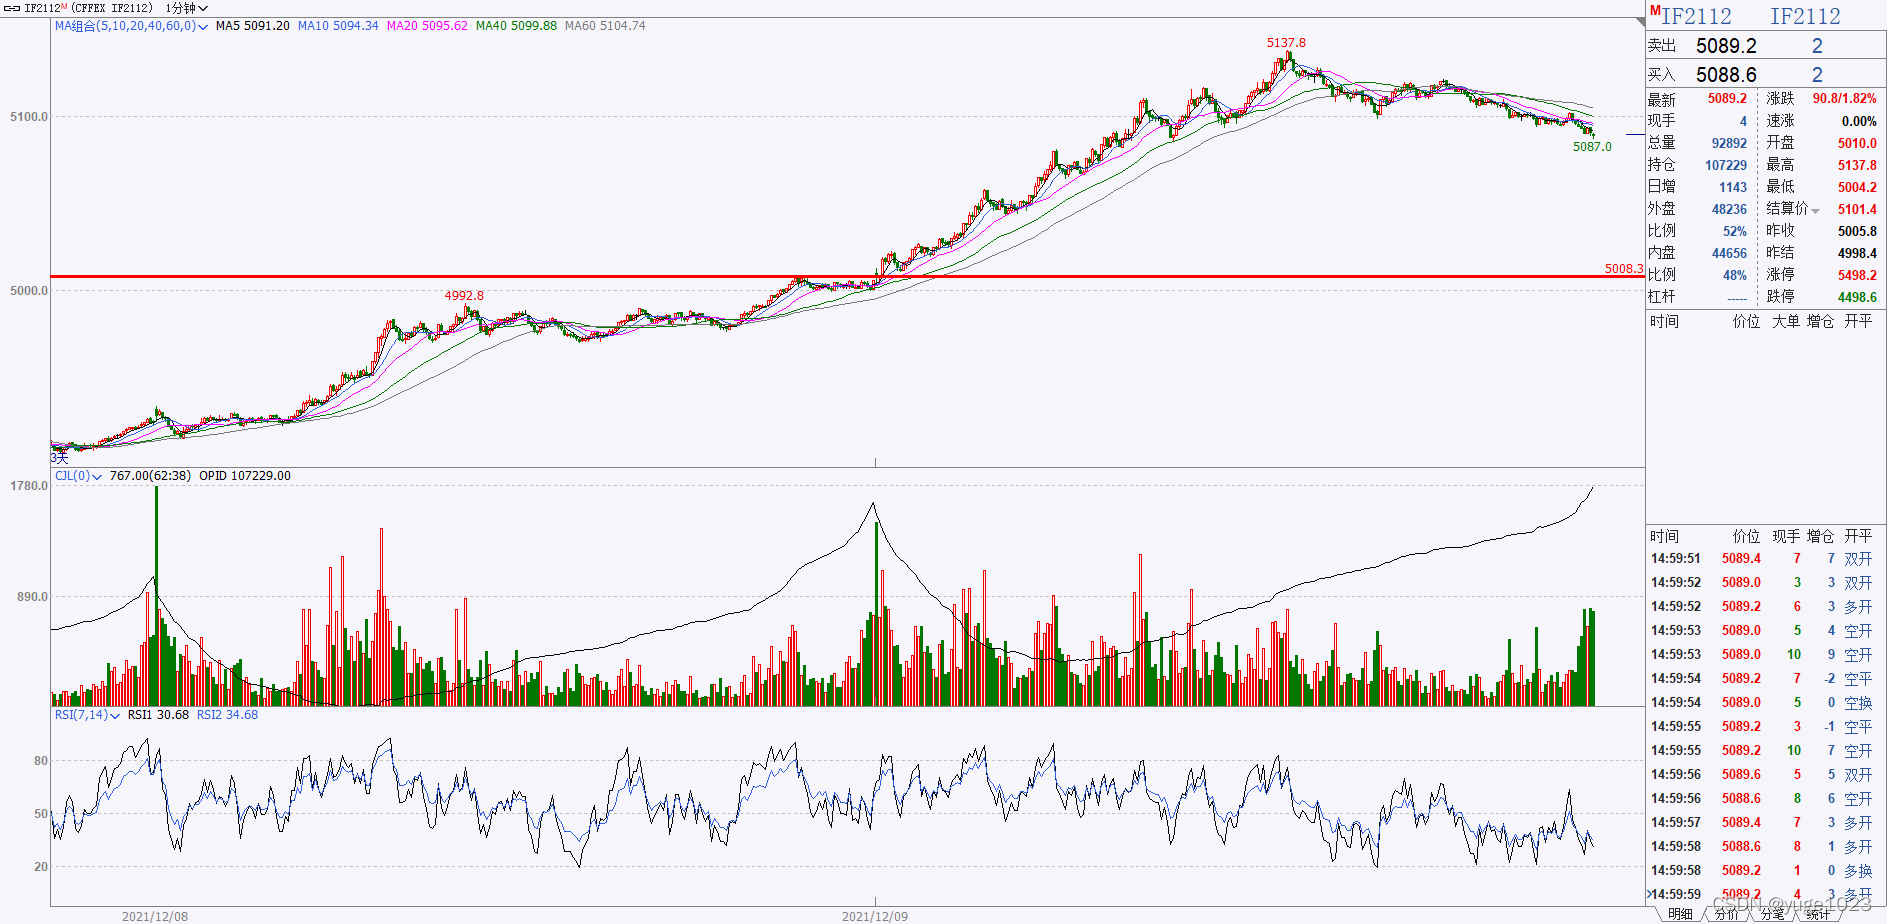The height and width of the screenshot is (924, 1887).
Task: Click the red horizontal line labeled 5008.3
Action: click(x=847, y=276)
